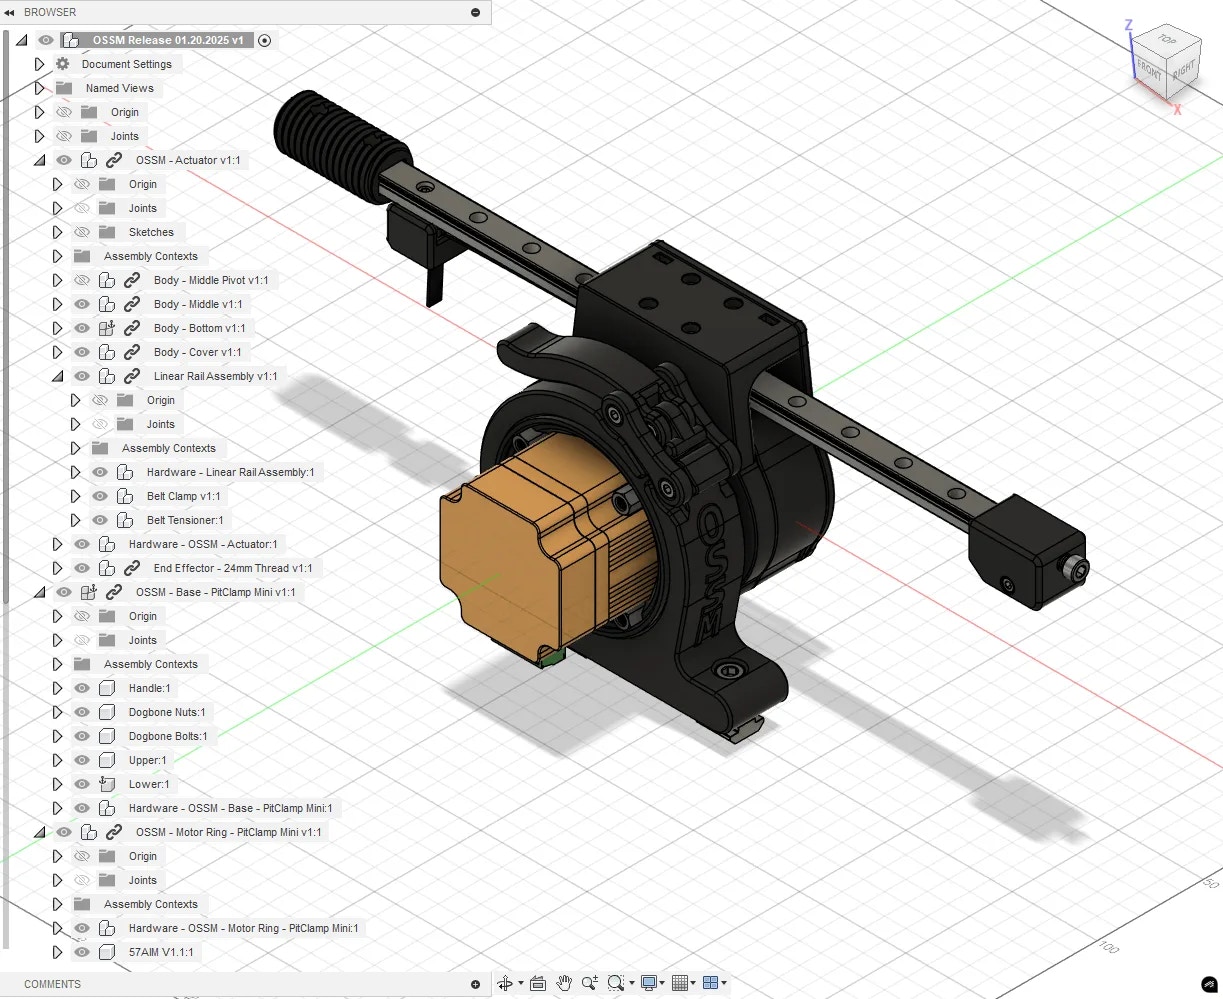This screenshot has height=999, width=1223.
Task: Toggle visibility of Belt Tensioner:1
Action: point(100,519)
